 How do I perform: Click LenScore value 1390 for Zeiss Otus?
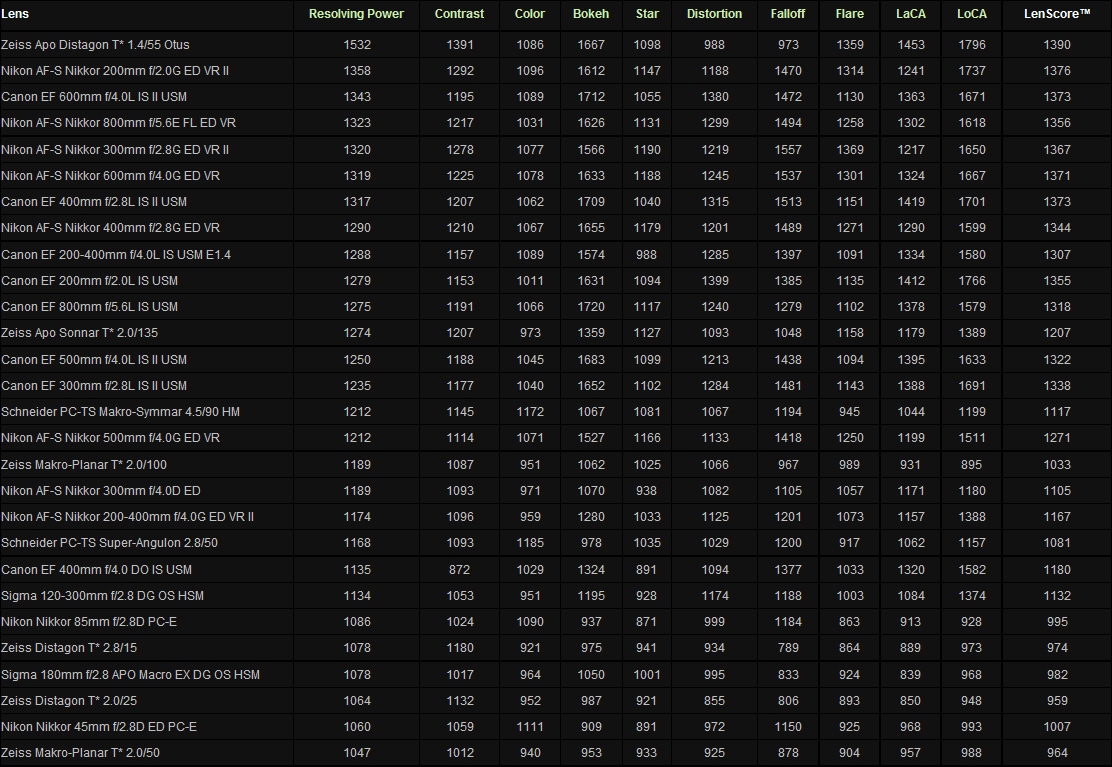tap(1057, 45)
